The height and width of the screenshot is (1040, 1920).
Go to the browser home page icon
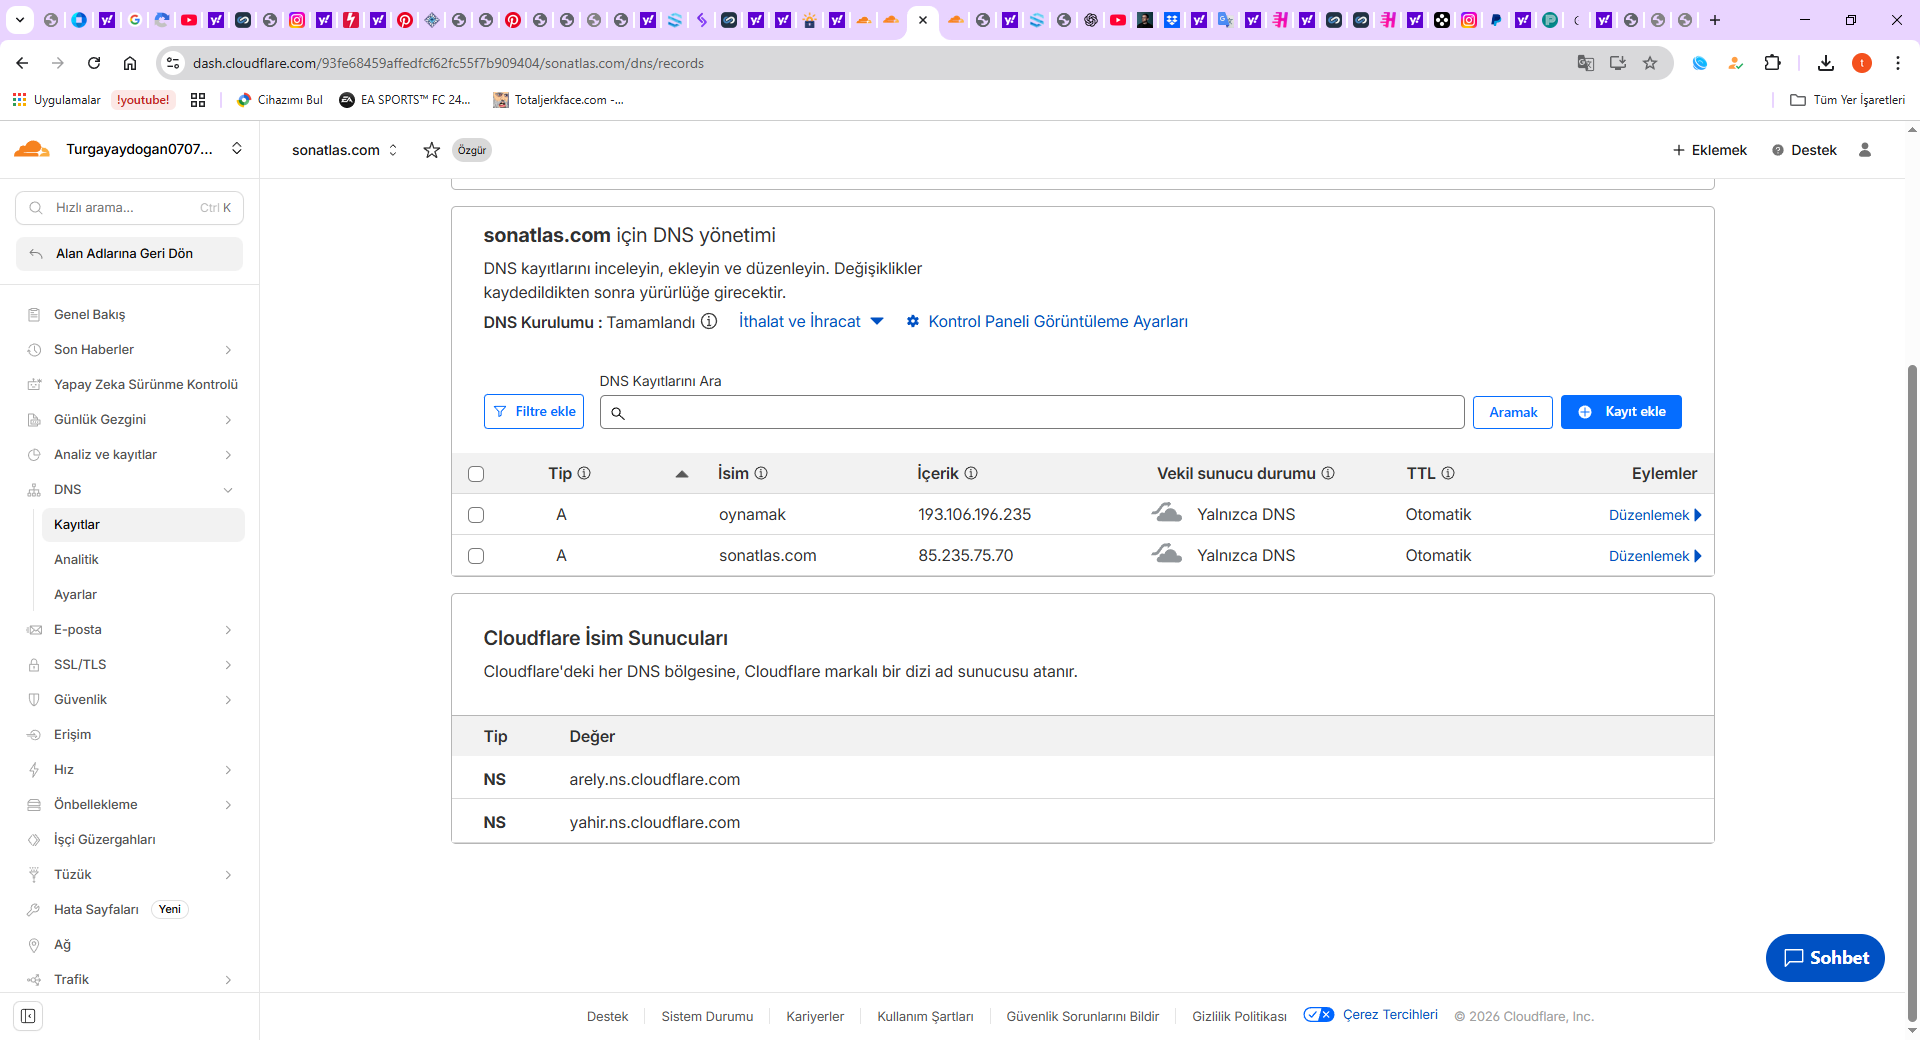coord(130,63)
